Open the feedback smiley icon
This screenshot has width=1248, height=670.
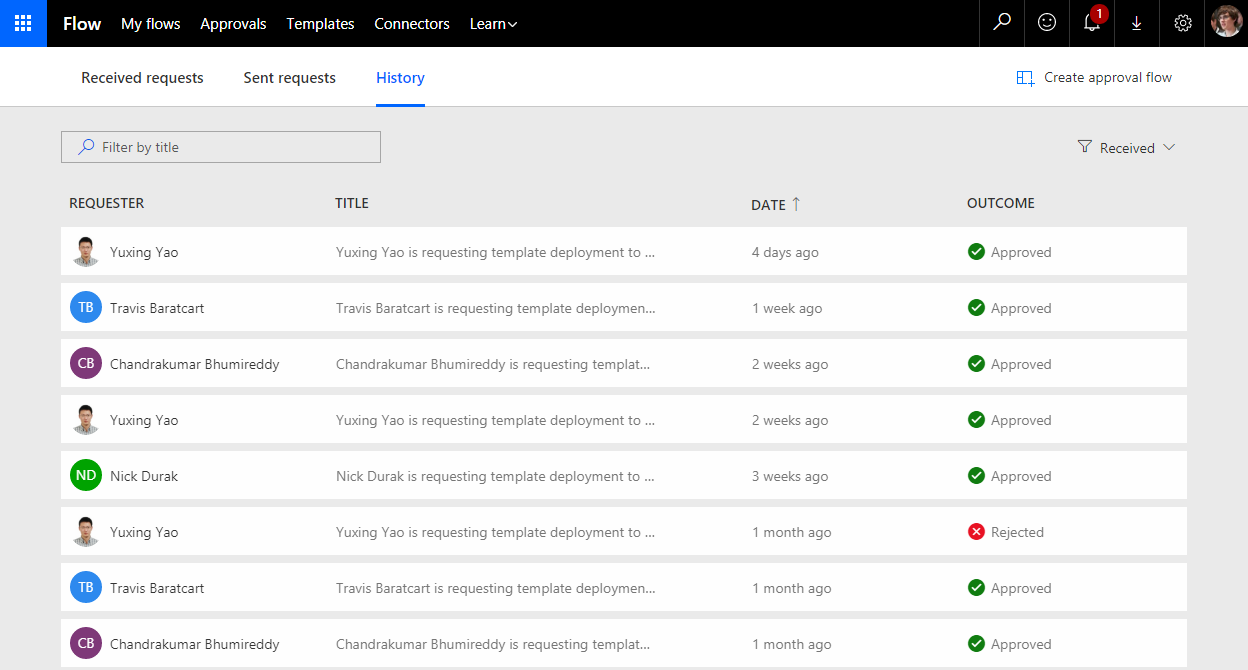[1047, 23]
